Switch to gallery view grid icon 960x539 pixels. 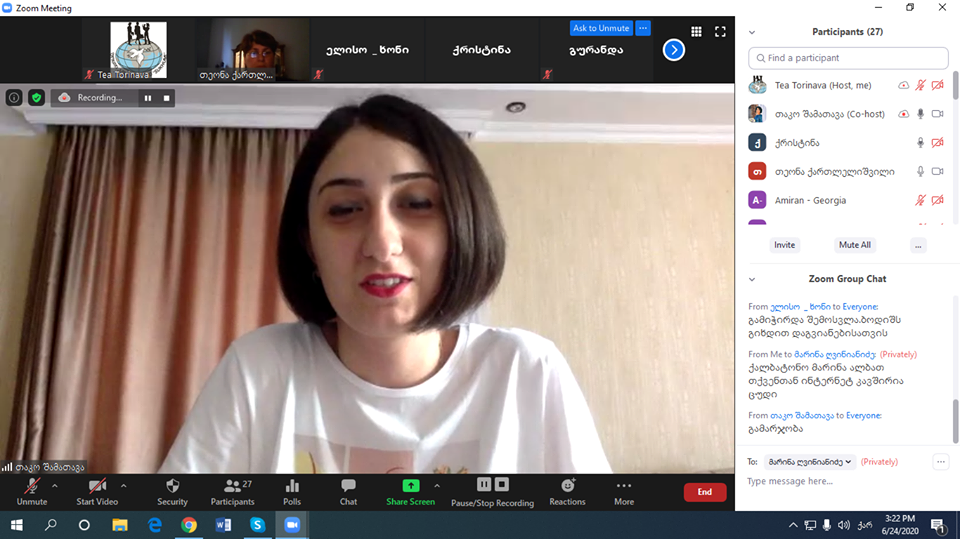(x=696, y=31)
